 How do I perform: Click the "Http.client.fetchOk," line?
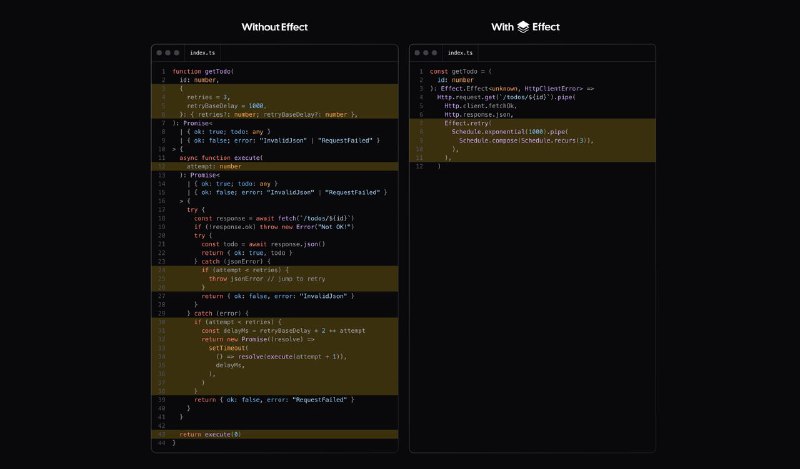pyautogui.click(x=481, y=106)
